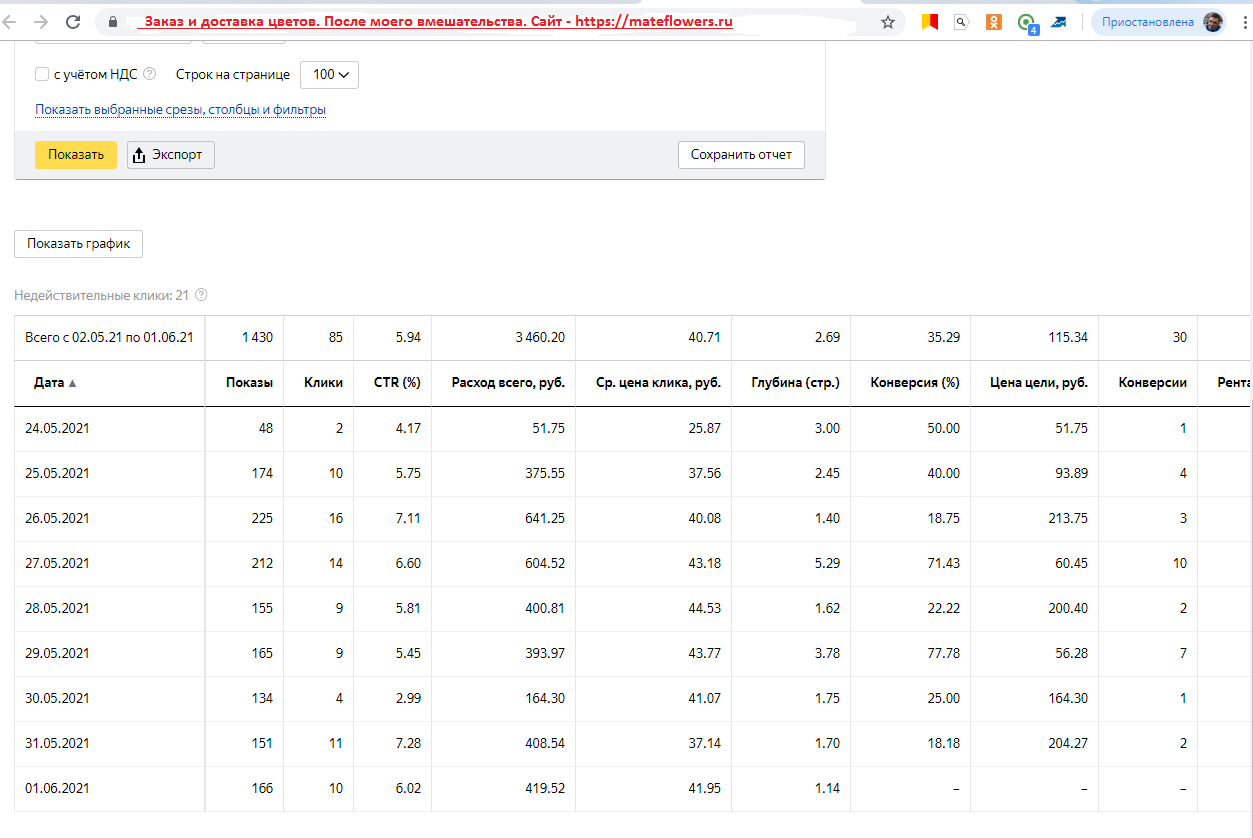Open the blue chart arrow extension
The width and height of the screenshot is (1253, 838).
click(x=1058, y=22)
